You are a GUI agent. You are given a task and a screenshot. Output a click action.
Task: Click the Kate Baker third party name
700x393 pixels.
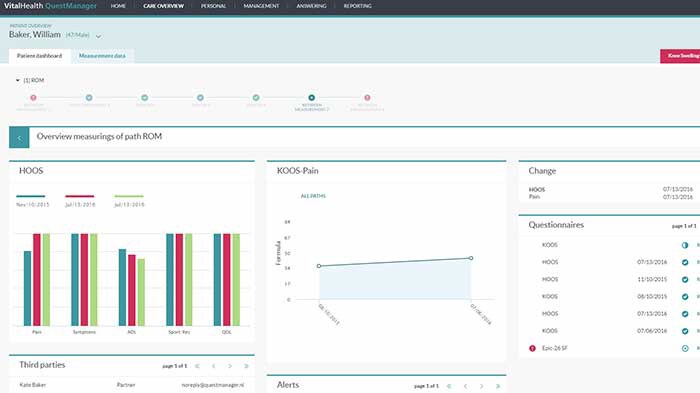[x=33, y=385]
